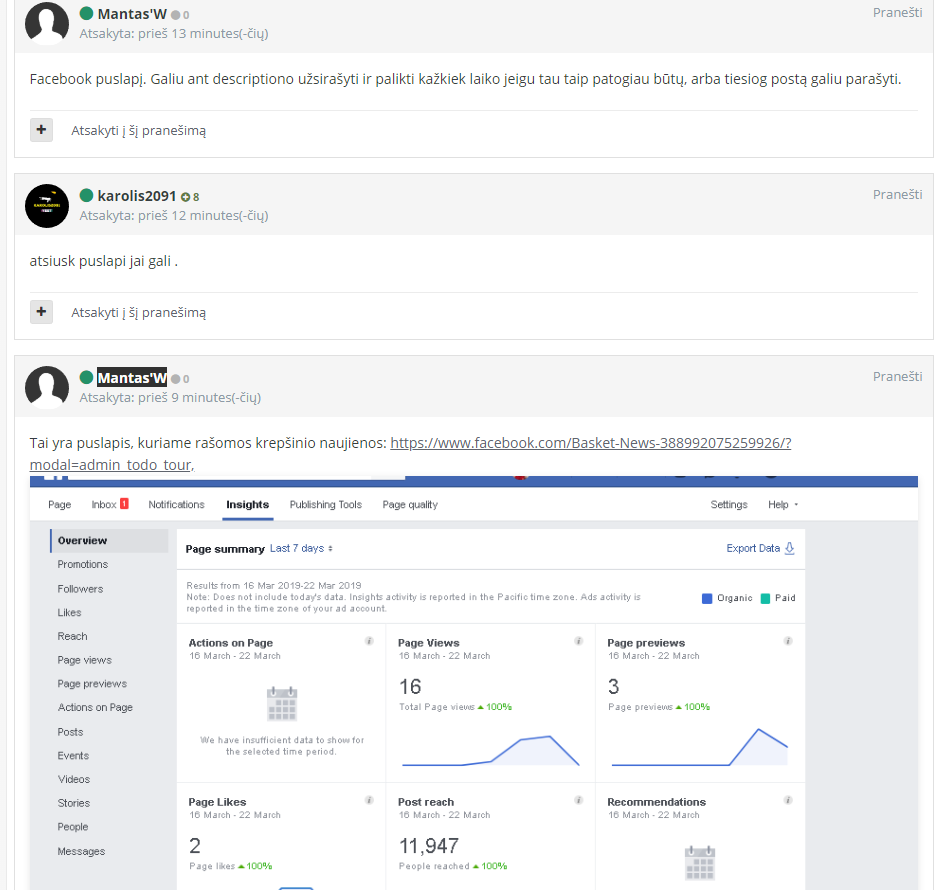Click the info icon on Page Views card
938x890 pixels.
(x=578, y=641)
